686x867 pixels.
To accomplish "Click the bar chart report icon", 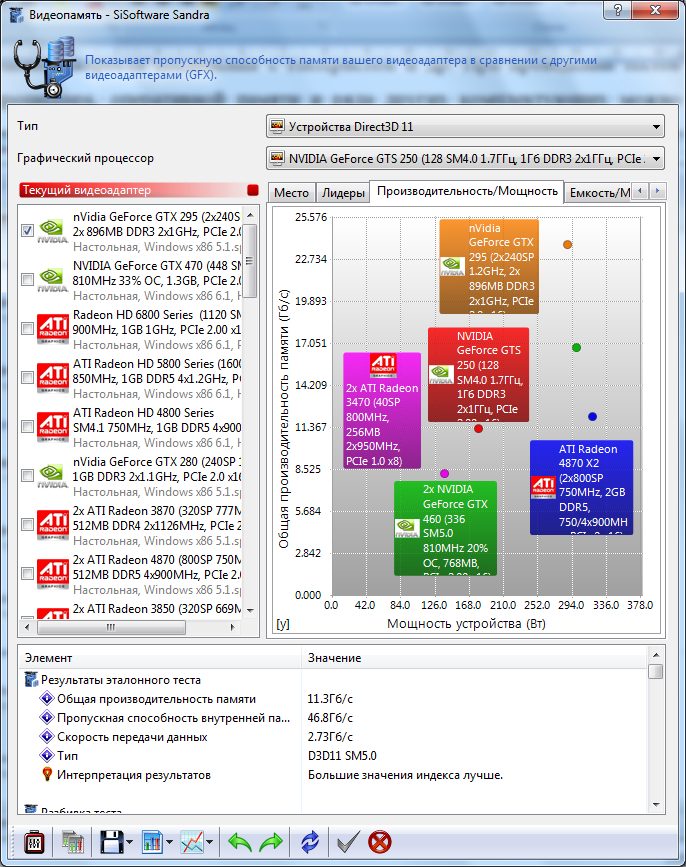I will point(151,842).
